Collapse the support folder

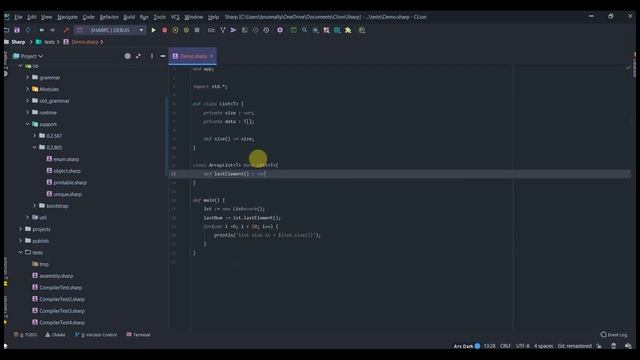coord(27,124)
